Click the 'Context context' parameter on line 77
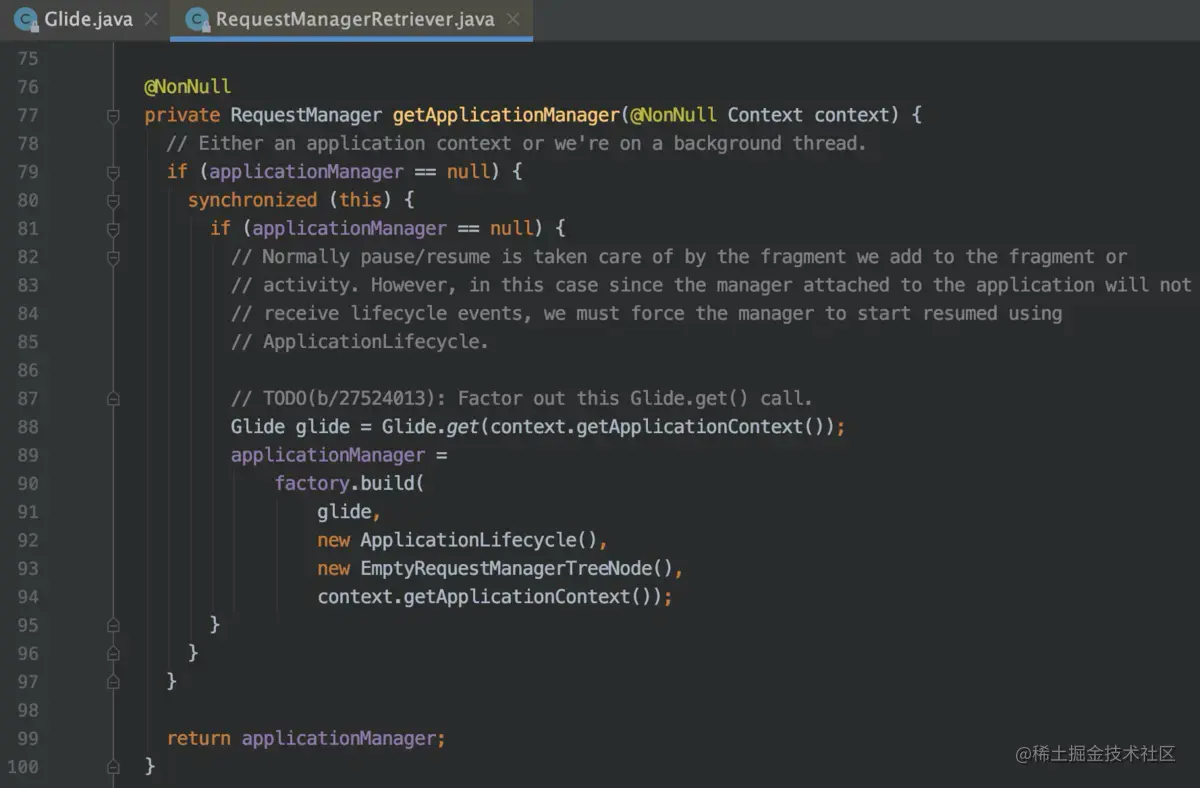 coord(807,115)
